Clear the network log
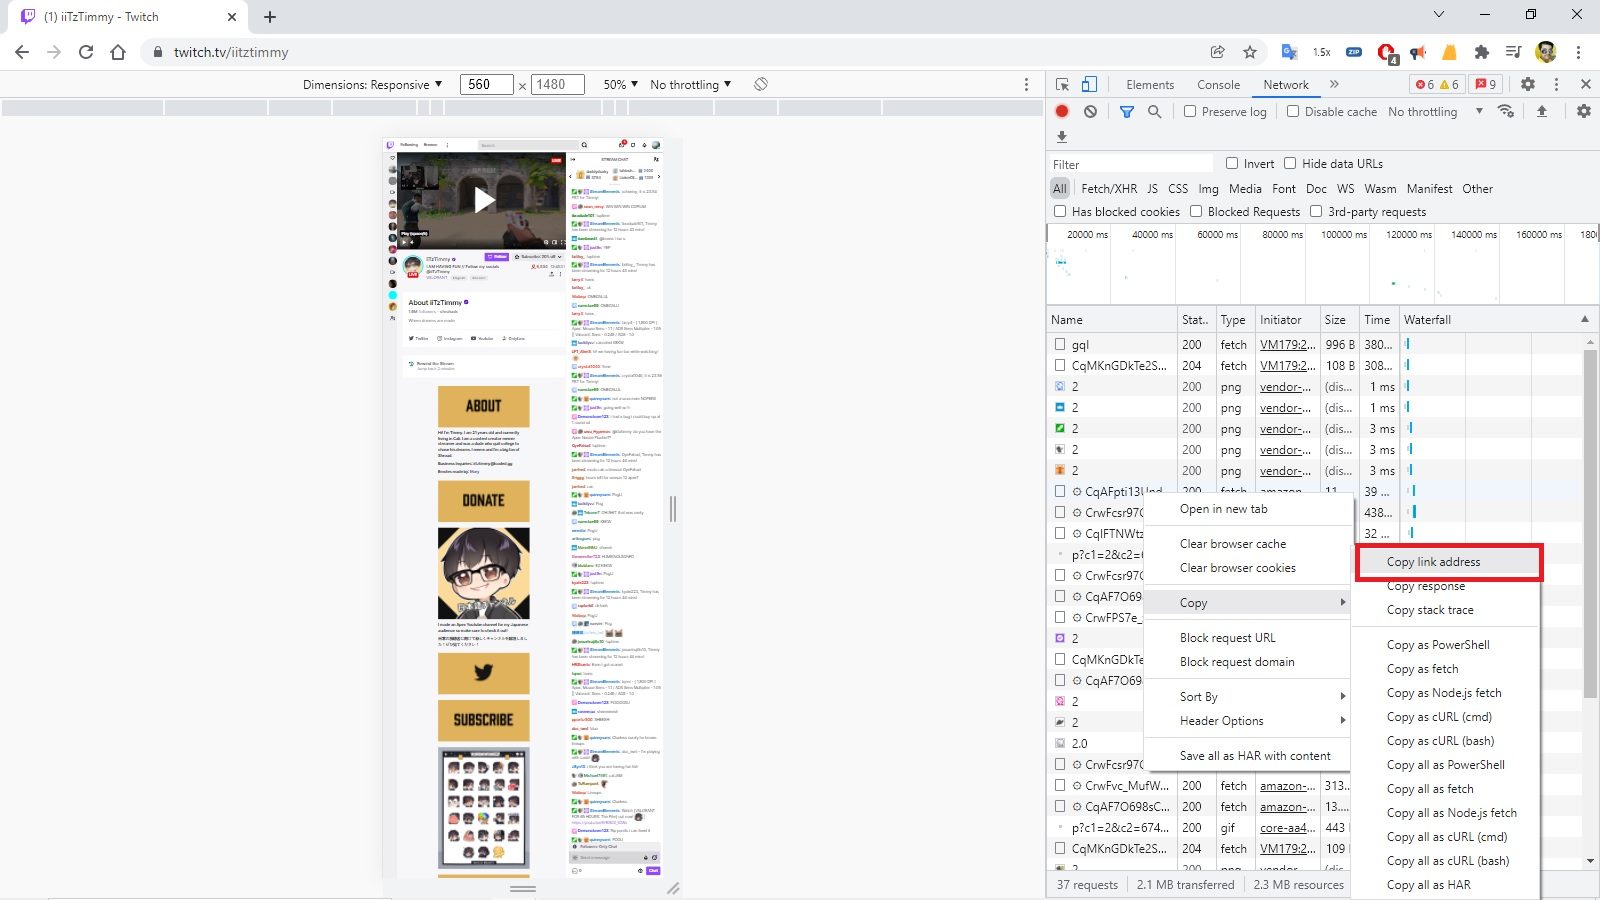Screen dimensions: 1600x900 pos(1090,111)
